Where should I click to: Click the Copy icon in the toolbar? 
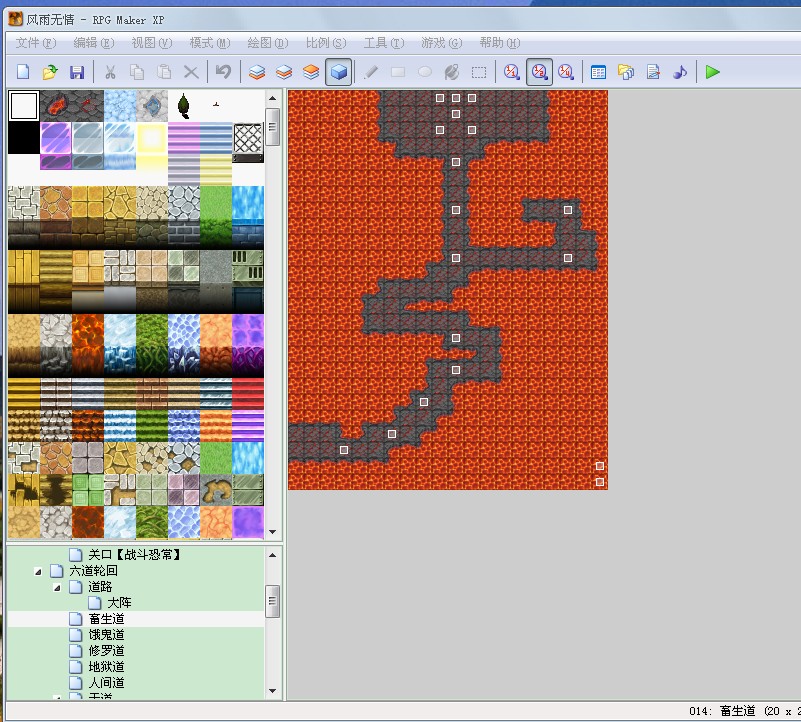coord(137,72)
